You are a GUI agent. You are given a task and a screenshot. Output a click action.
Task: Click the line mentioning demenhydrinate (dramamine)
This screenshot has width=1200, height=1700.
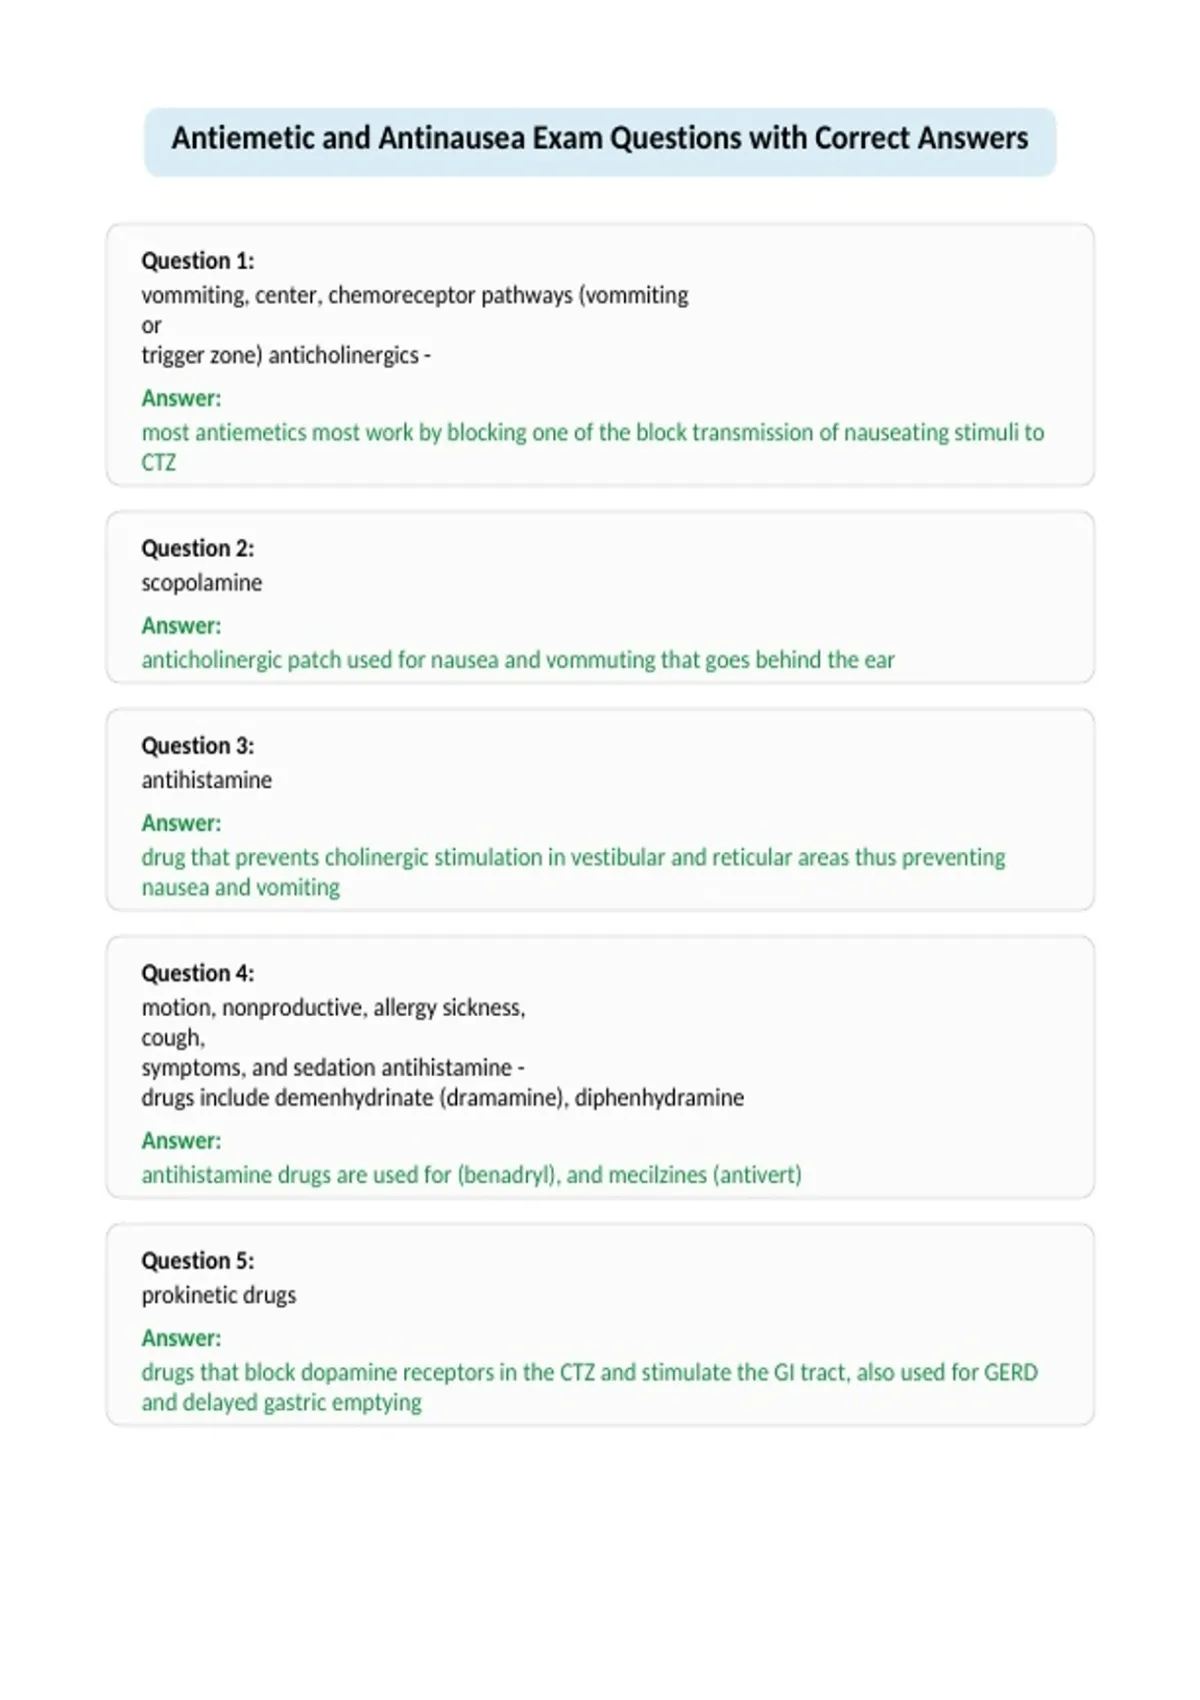[442, 1098]
